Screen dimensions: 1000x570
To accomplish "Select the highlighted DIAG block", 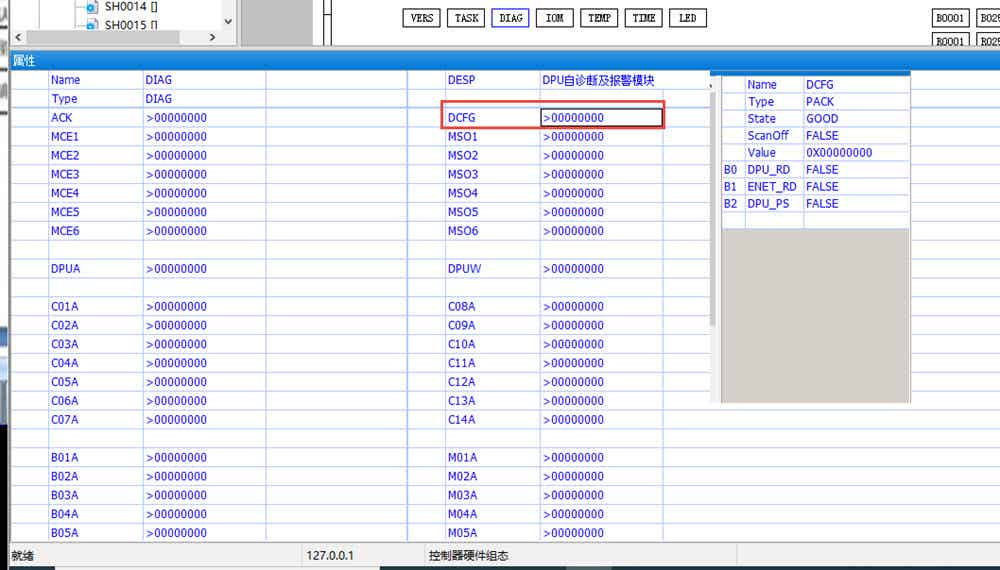I will coord(510,18).
